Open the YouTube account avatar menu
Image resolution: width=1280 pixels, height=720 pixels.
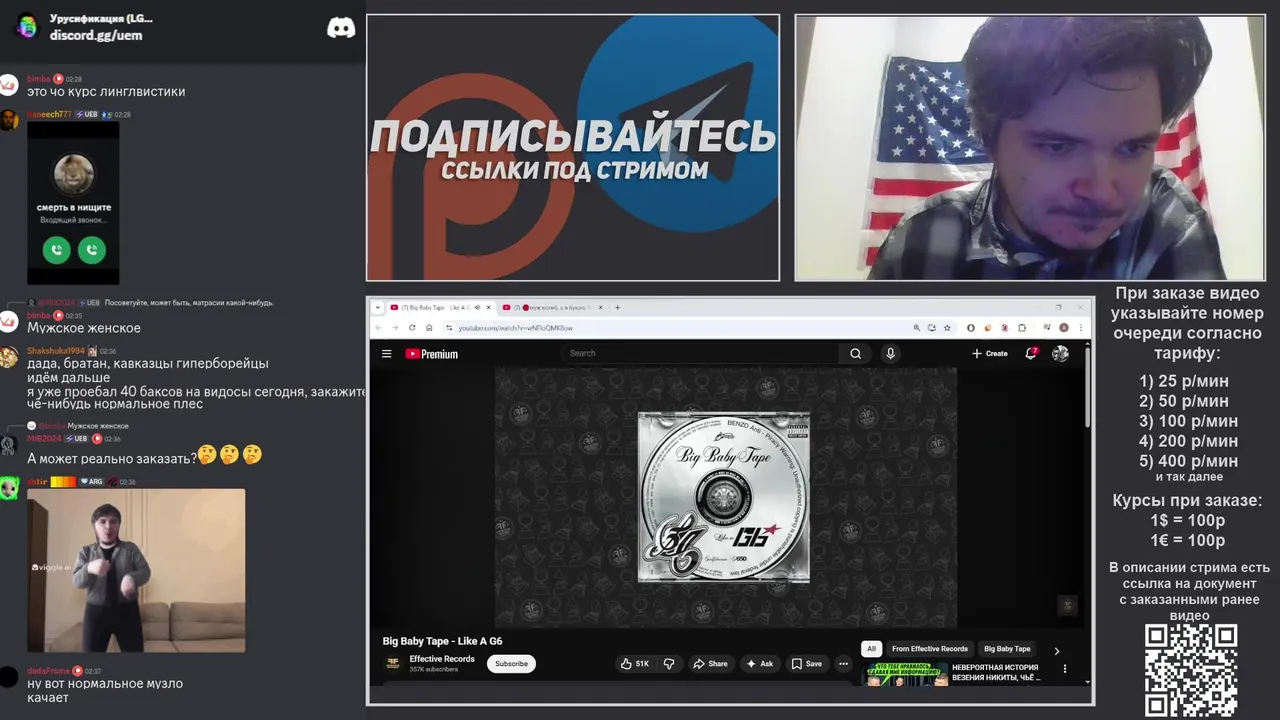(x=1060, y=353)
